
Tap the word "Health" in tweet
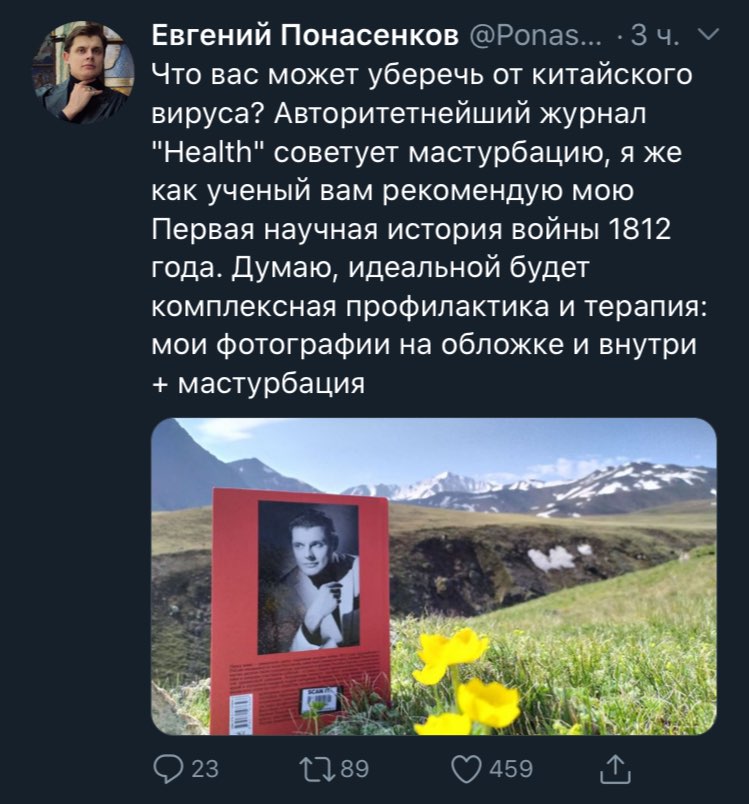(211, 152)
